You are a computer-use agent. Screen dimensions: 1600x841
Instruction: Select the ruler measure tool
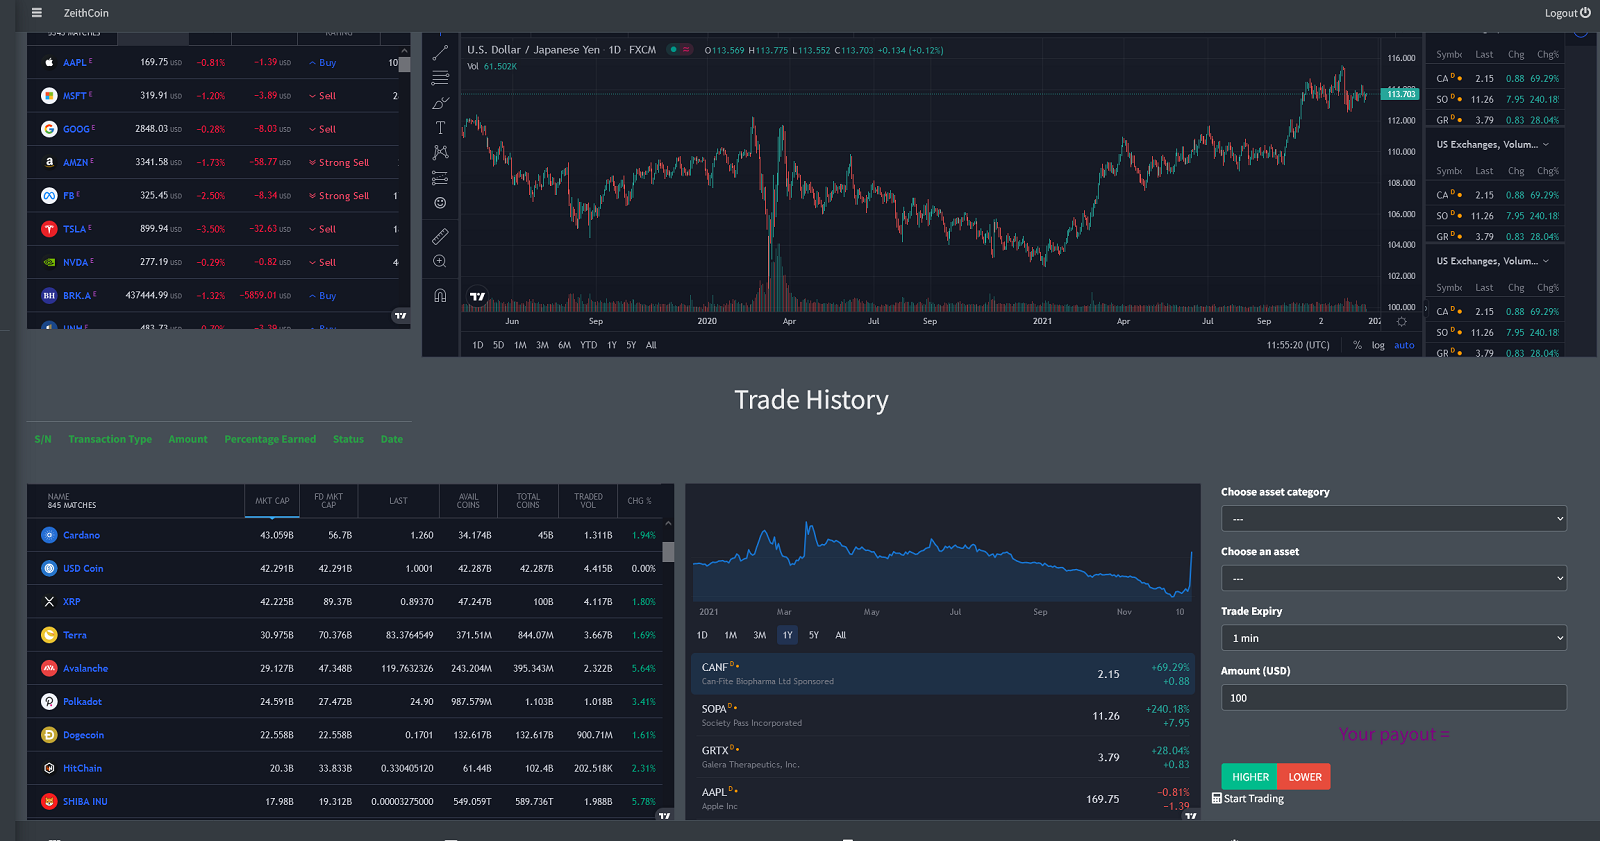point(440,237)
